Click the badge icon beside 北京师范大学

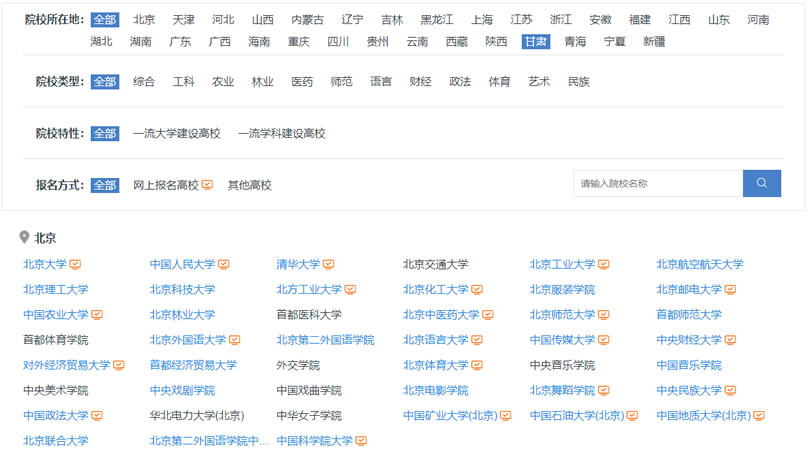(603, 314)
